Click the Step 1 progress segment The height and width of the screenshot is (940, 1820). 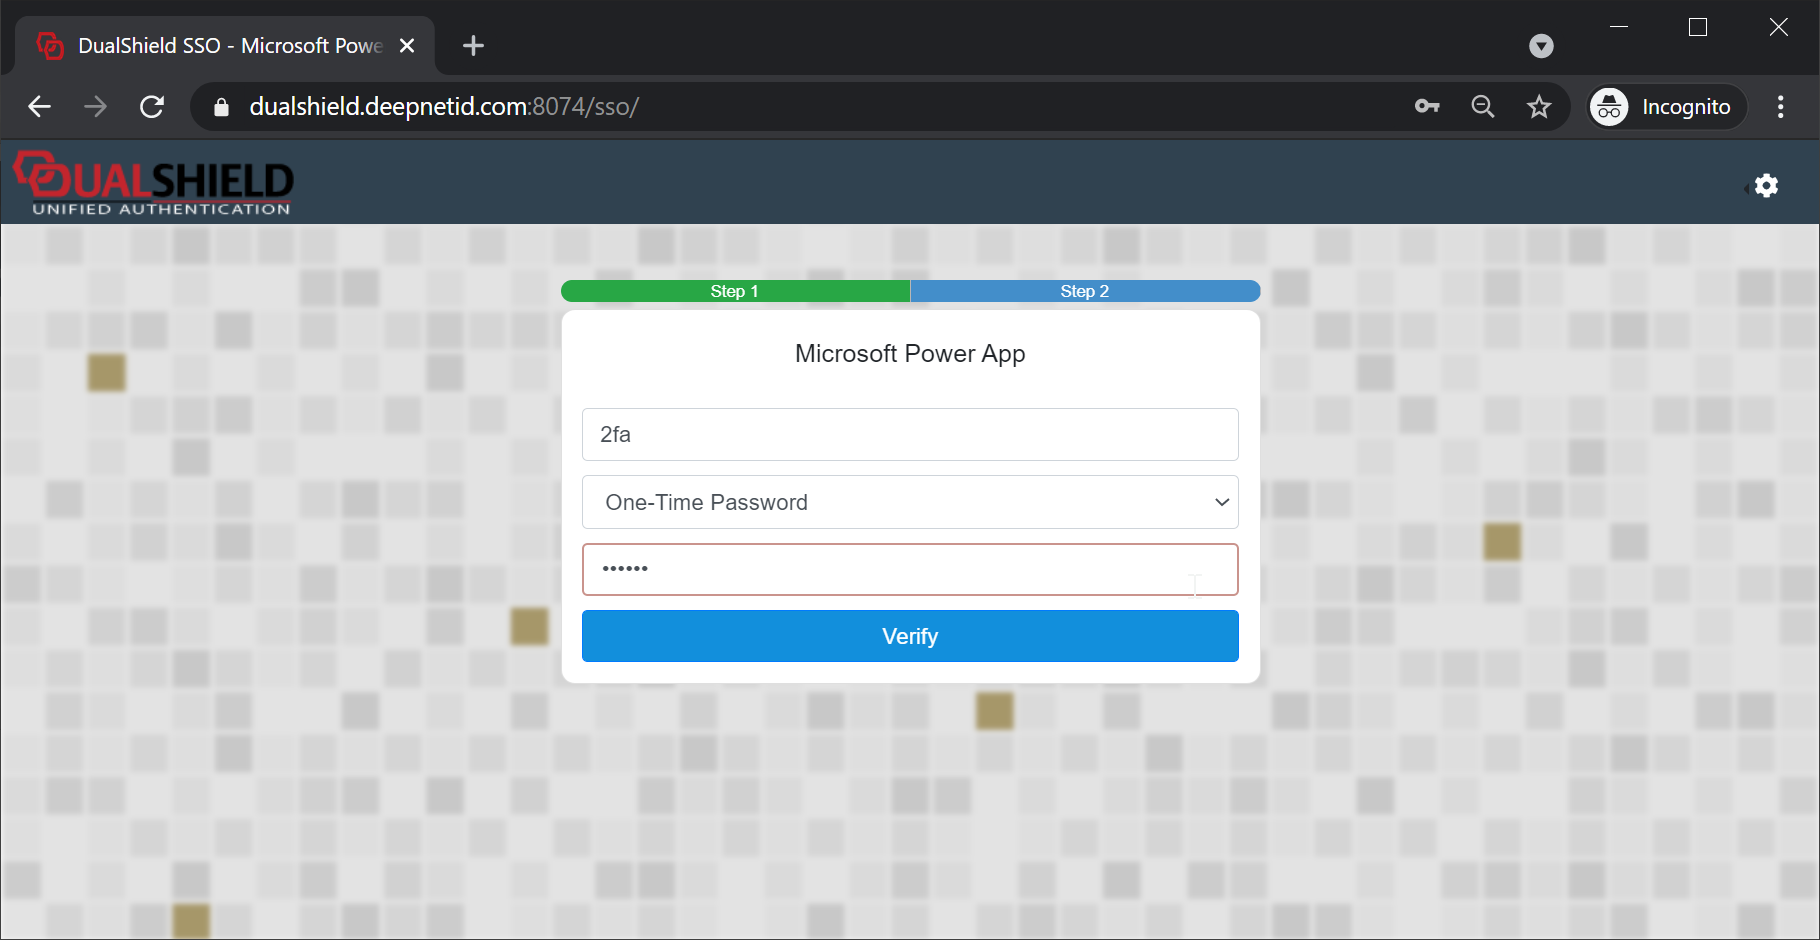coord(735,291)
